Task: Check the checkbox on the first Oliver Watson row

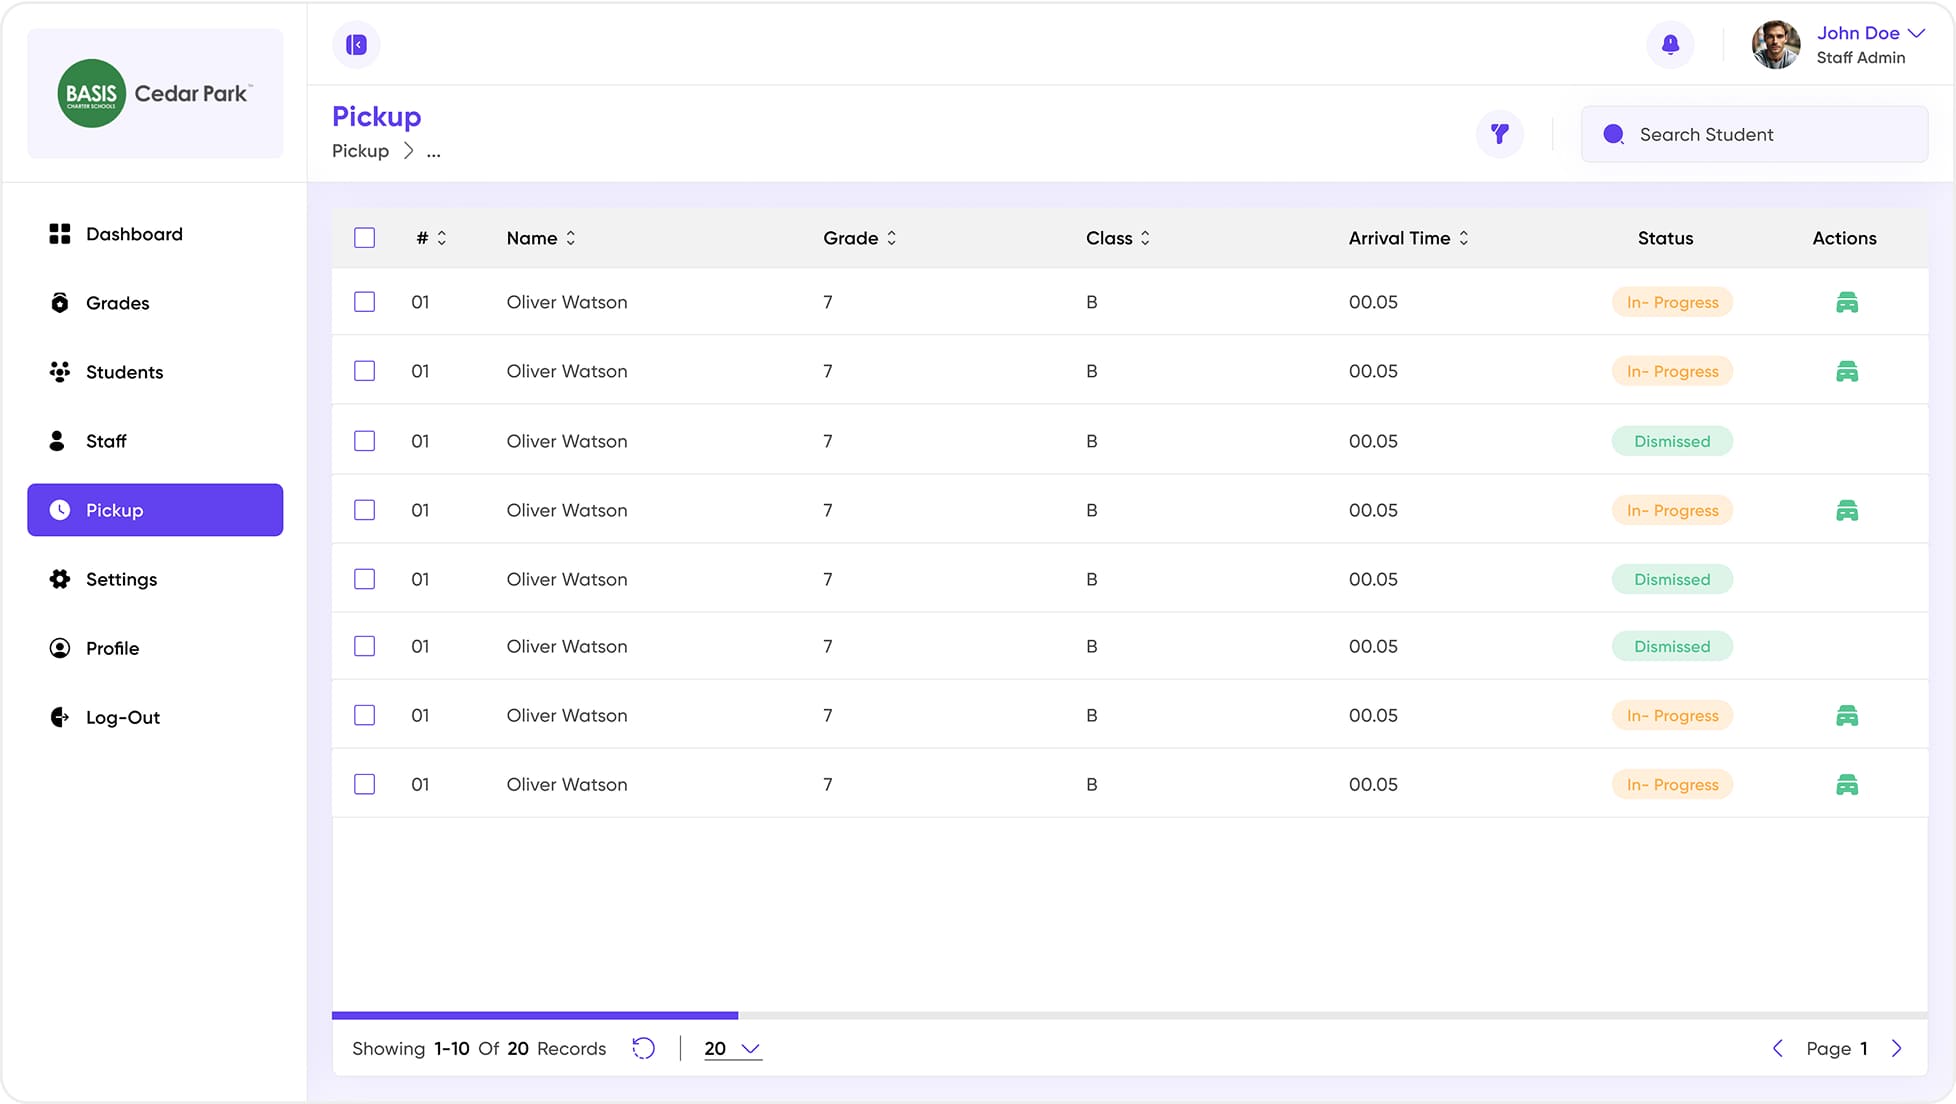Action: tap(364, 301)
